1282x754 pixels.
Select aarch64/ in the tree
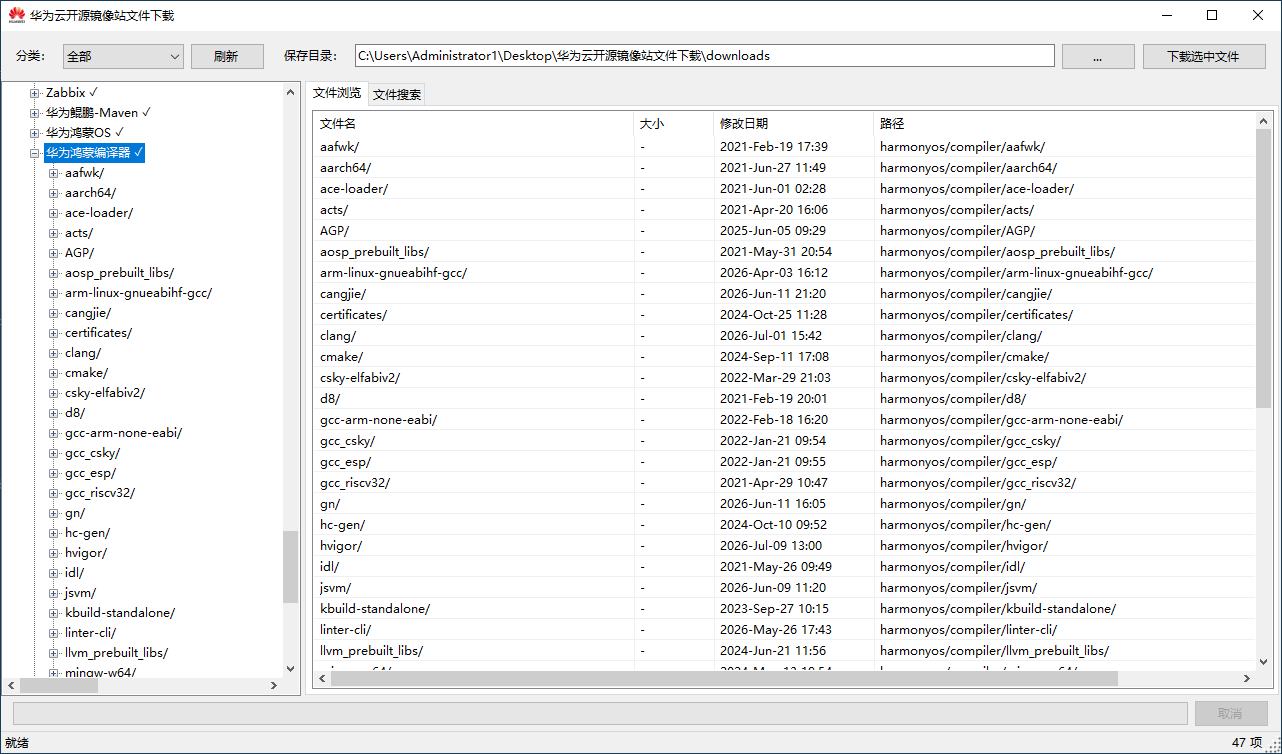click(90, 193)
